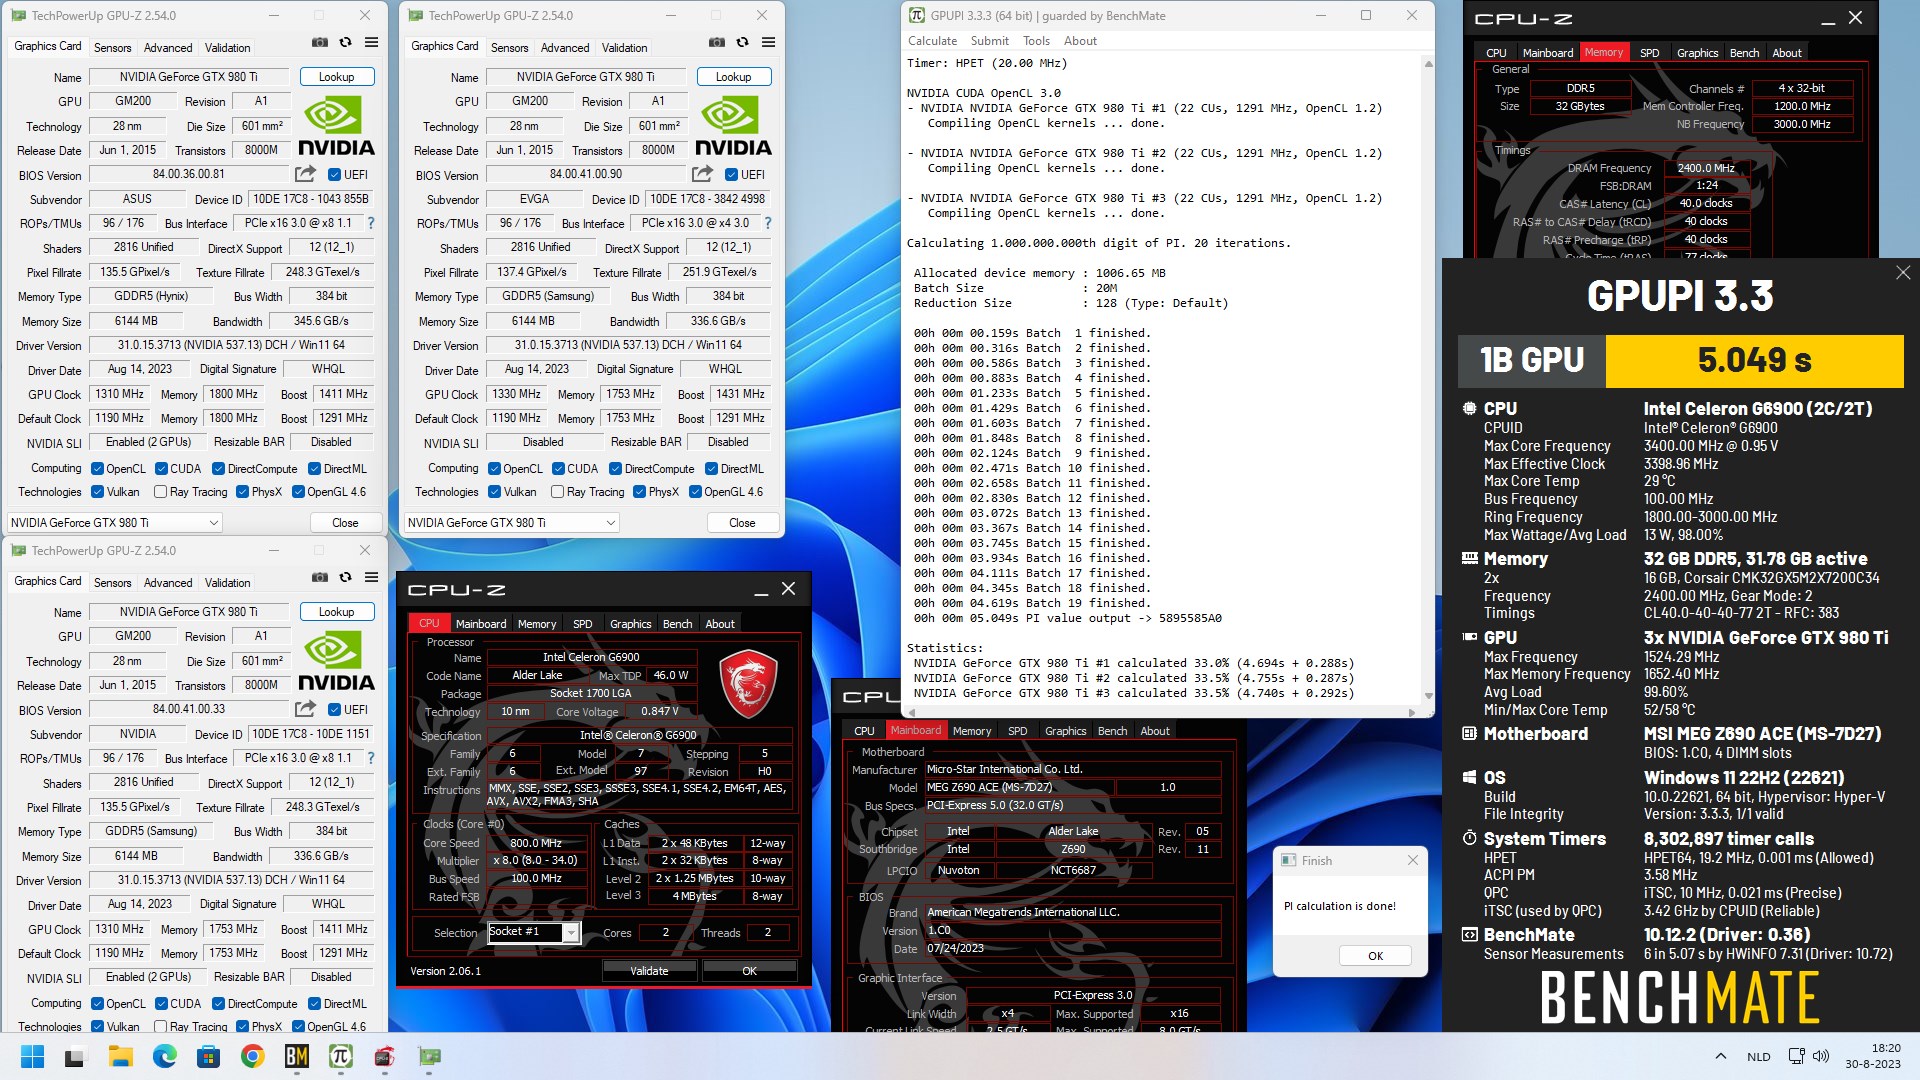Click MSI dragon logo in CPU-Z CPU tab

[748, 684]
